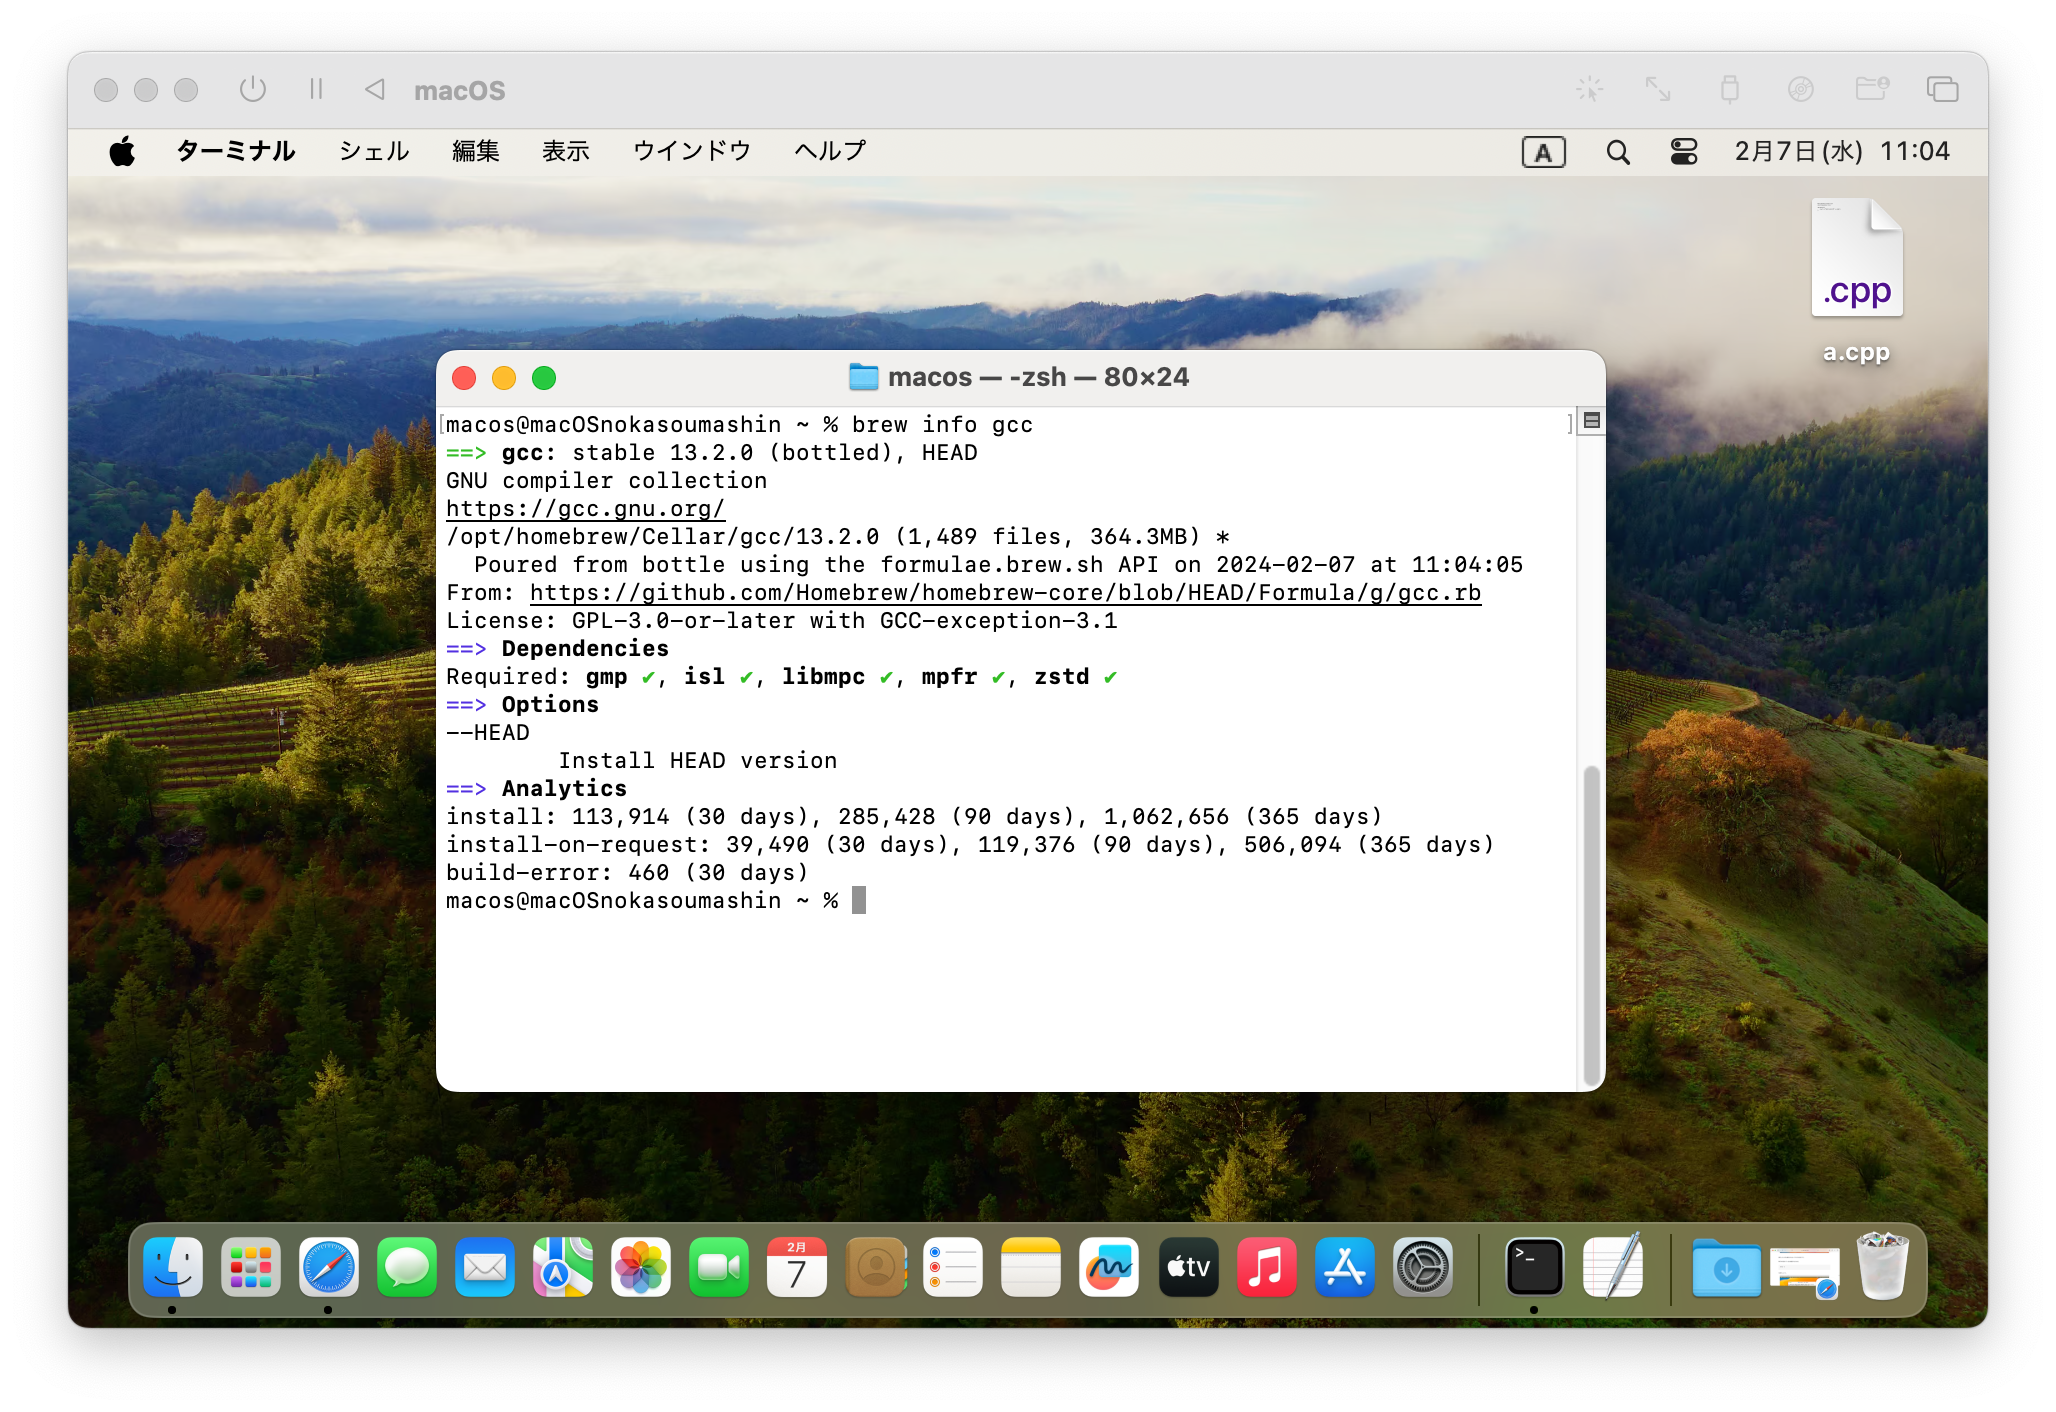Switch input source via A icon
2056x1412 pixels.
click(x=1543, y=152)
